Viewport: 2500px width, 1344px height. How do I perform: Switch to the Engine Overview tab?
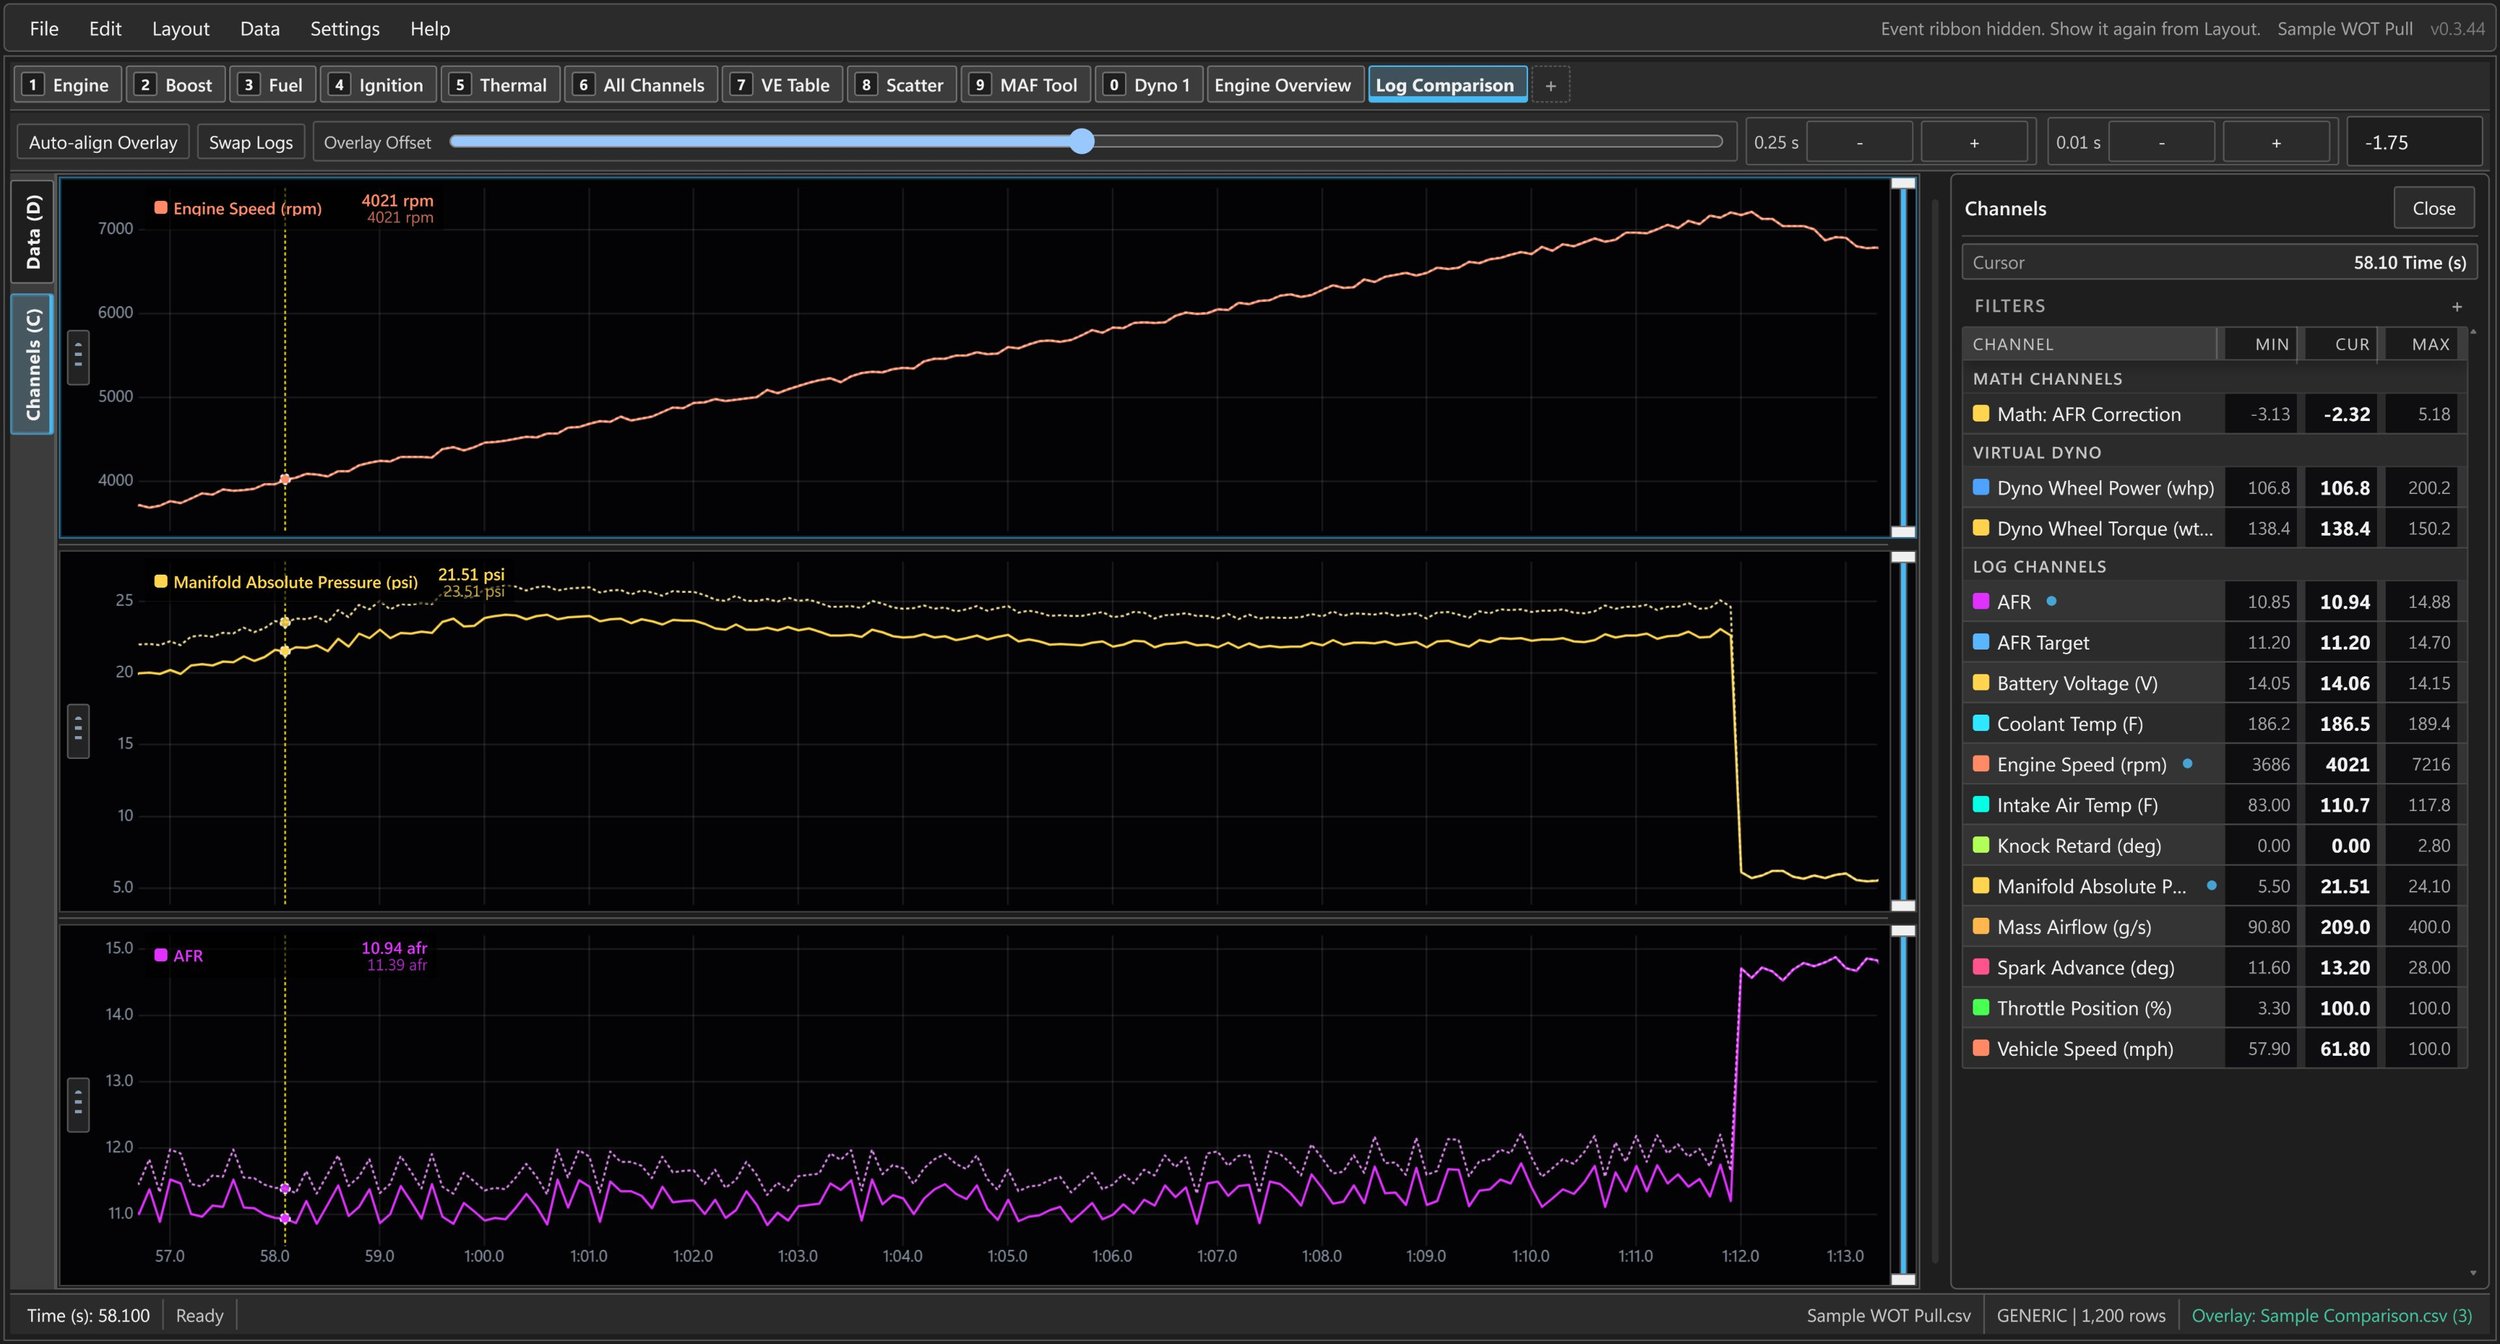coord(1283,85)
